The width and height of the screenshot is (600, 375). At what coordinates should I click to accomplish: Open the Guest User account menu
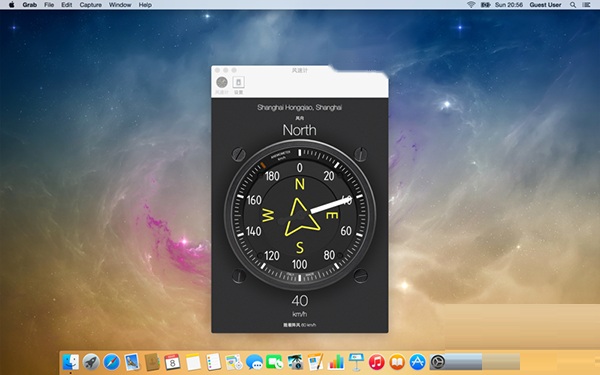(545, 5)
